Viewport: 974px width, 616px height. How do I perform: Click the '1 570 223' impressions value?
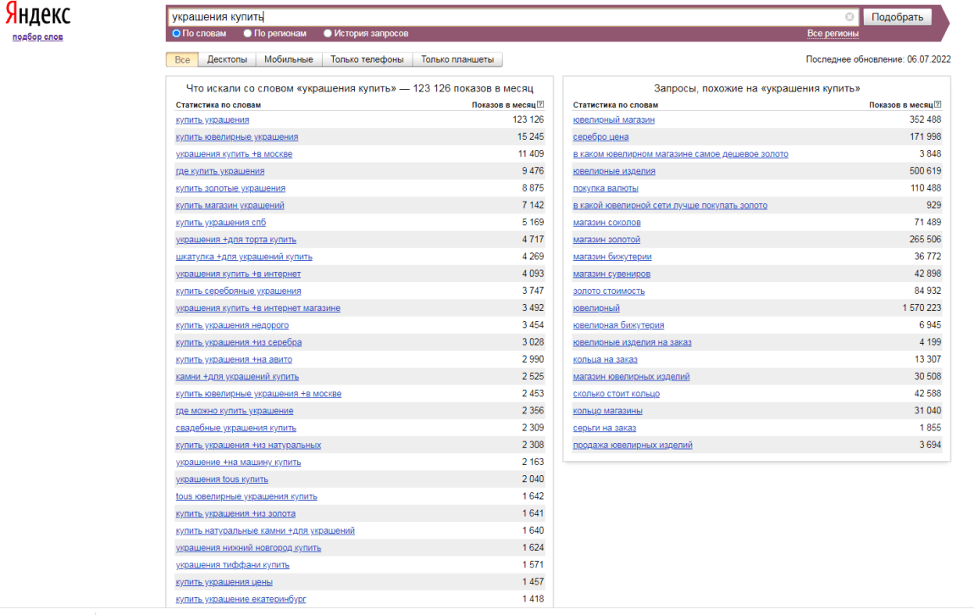pyautogui.click(x=922, y=309)
